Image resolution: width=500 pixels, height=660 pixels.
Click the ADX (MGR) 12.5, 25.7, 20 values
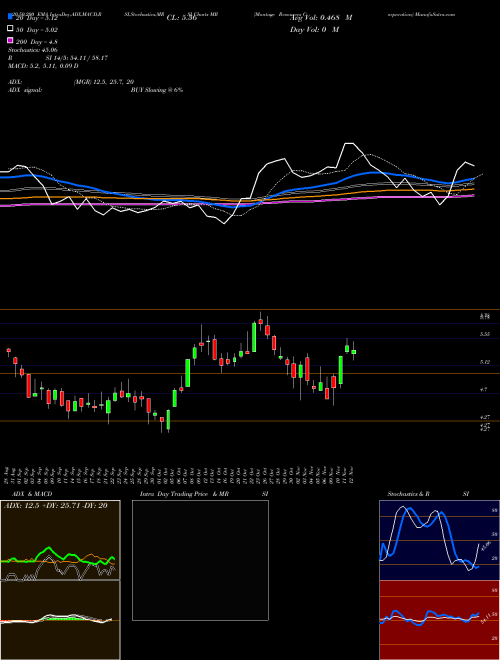104,82
